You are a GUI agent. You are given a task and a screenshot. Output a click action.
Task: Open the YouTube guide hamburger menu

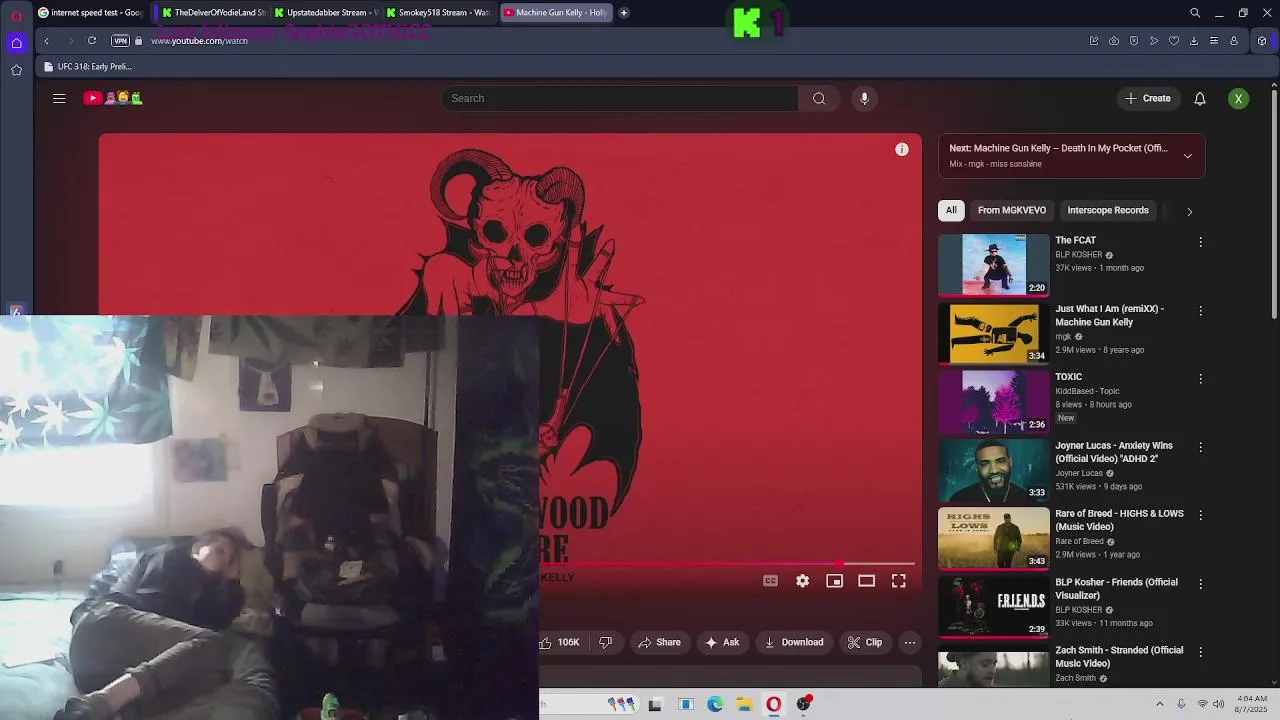(59, 98)
